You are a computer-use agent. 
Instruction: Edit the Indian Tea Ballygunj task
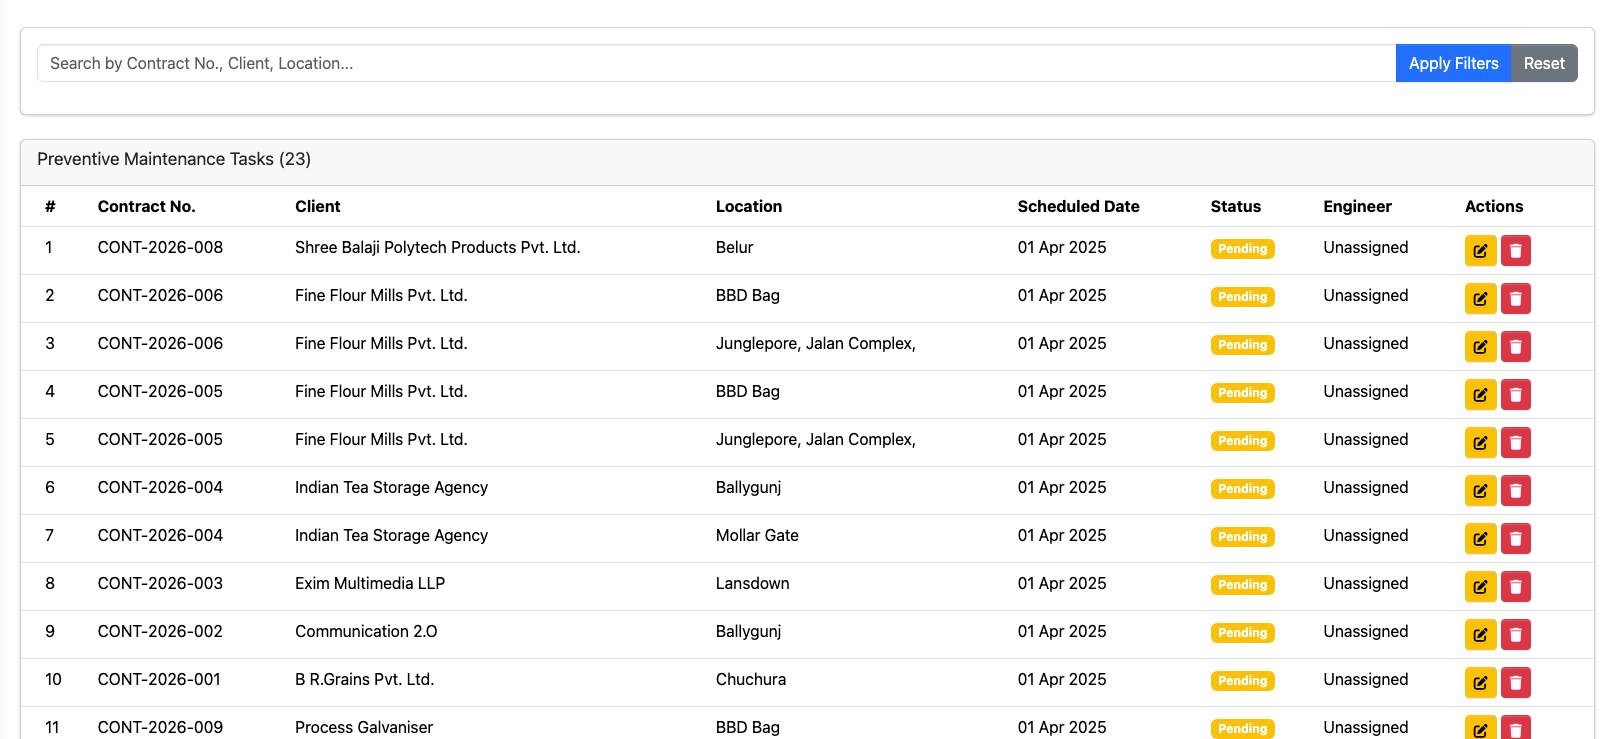(1480, 490)
